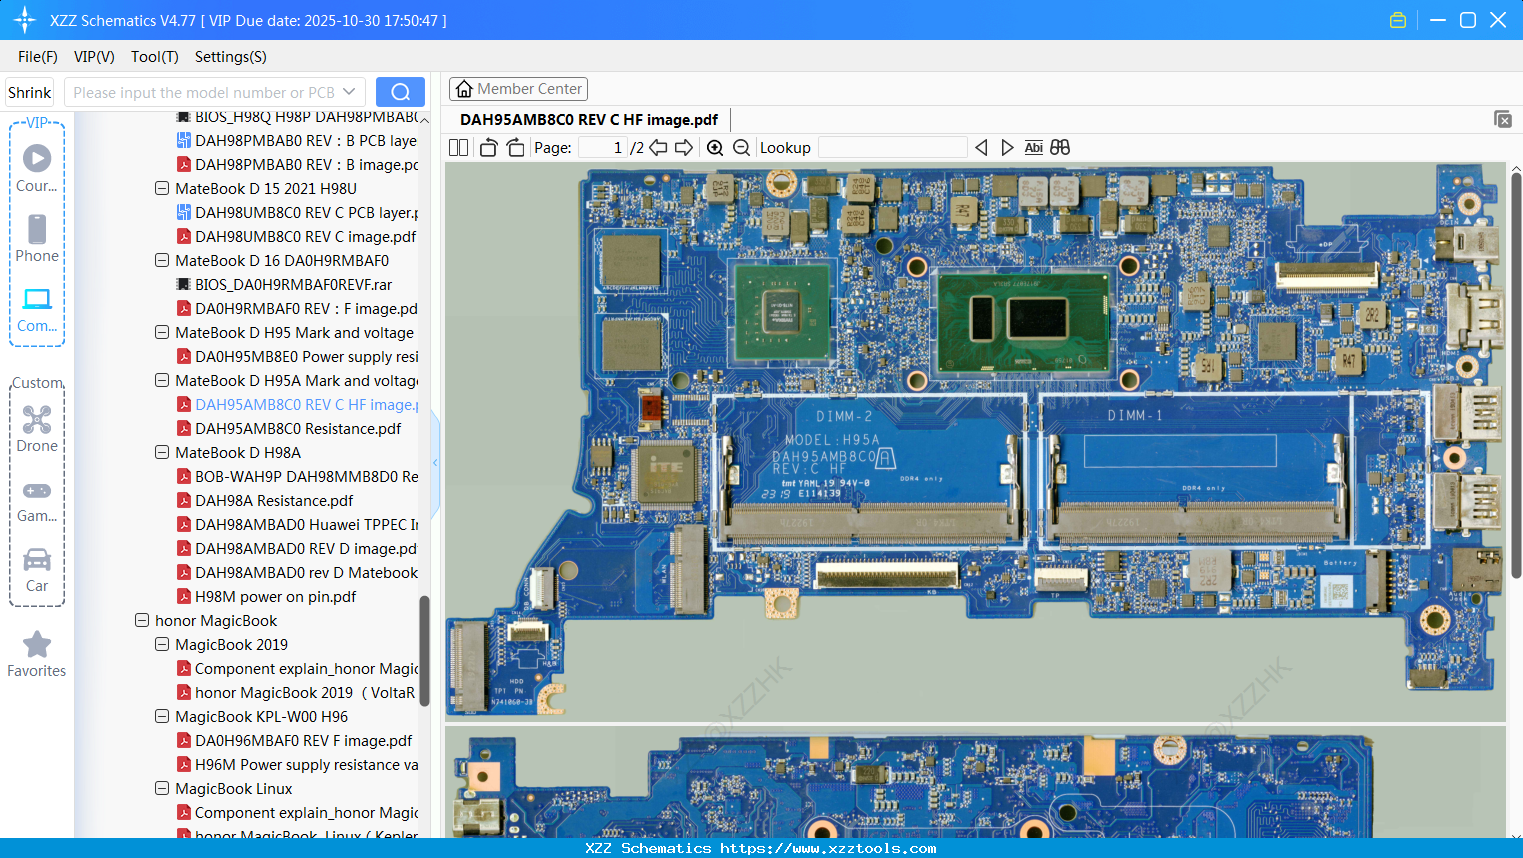
Task: Select the DAH95AMB8C0 REV C HF image.pdf tab
Action: pyautogui.click(x=589, y=120)
